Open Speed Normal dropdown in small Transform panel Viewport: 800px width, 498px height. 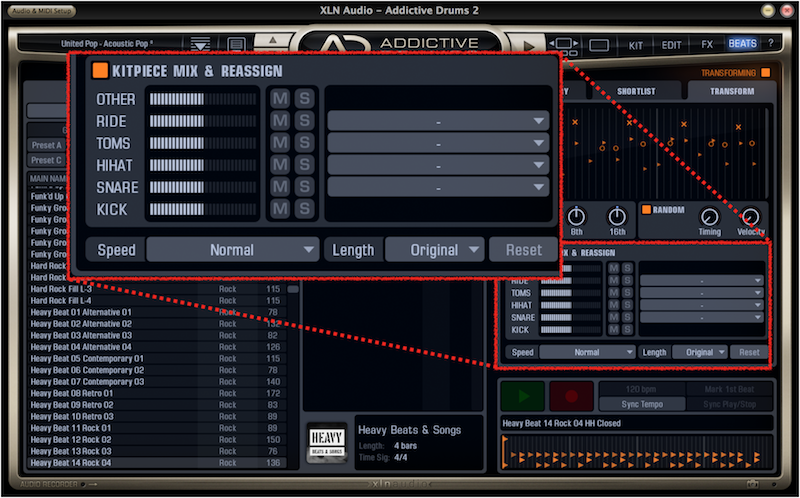click(x=587, y=352)
